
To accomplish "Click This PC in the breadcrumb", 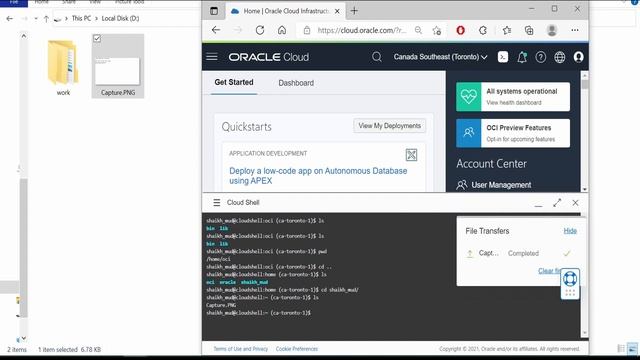I will [81, 18].
